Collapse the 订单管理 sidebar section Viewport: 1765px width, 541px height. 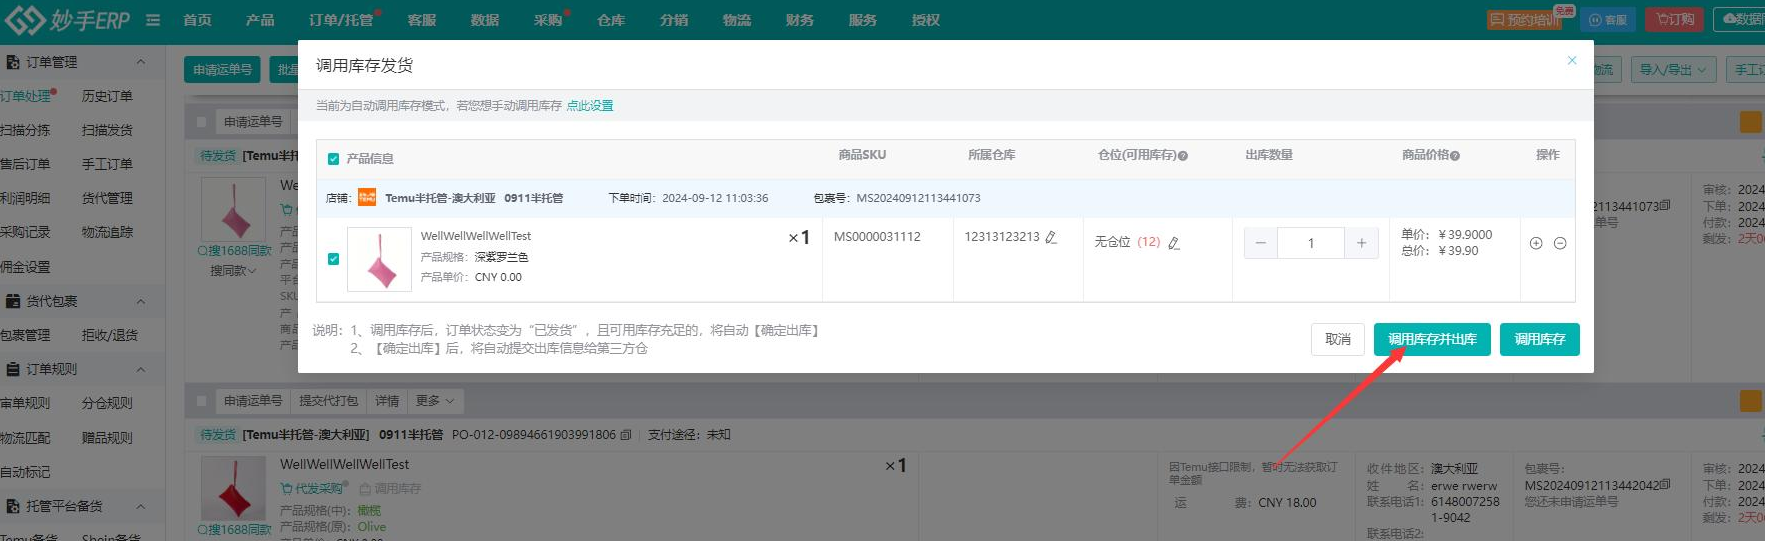coord(140,62)
